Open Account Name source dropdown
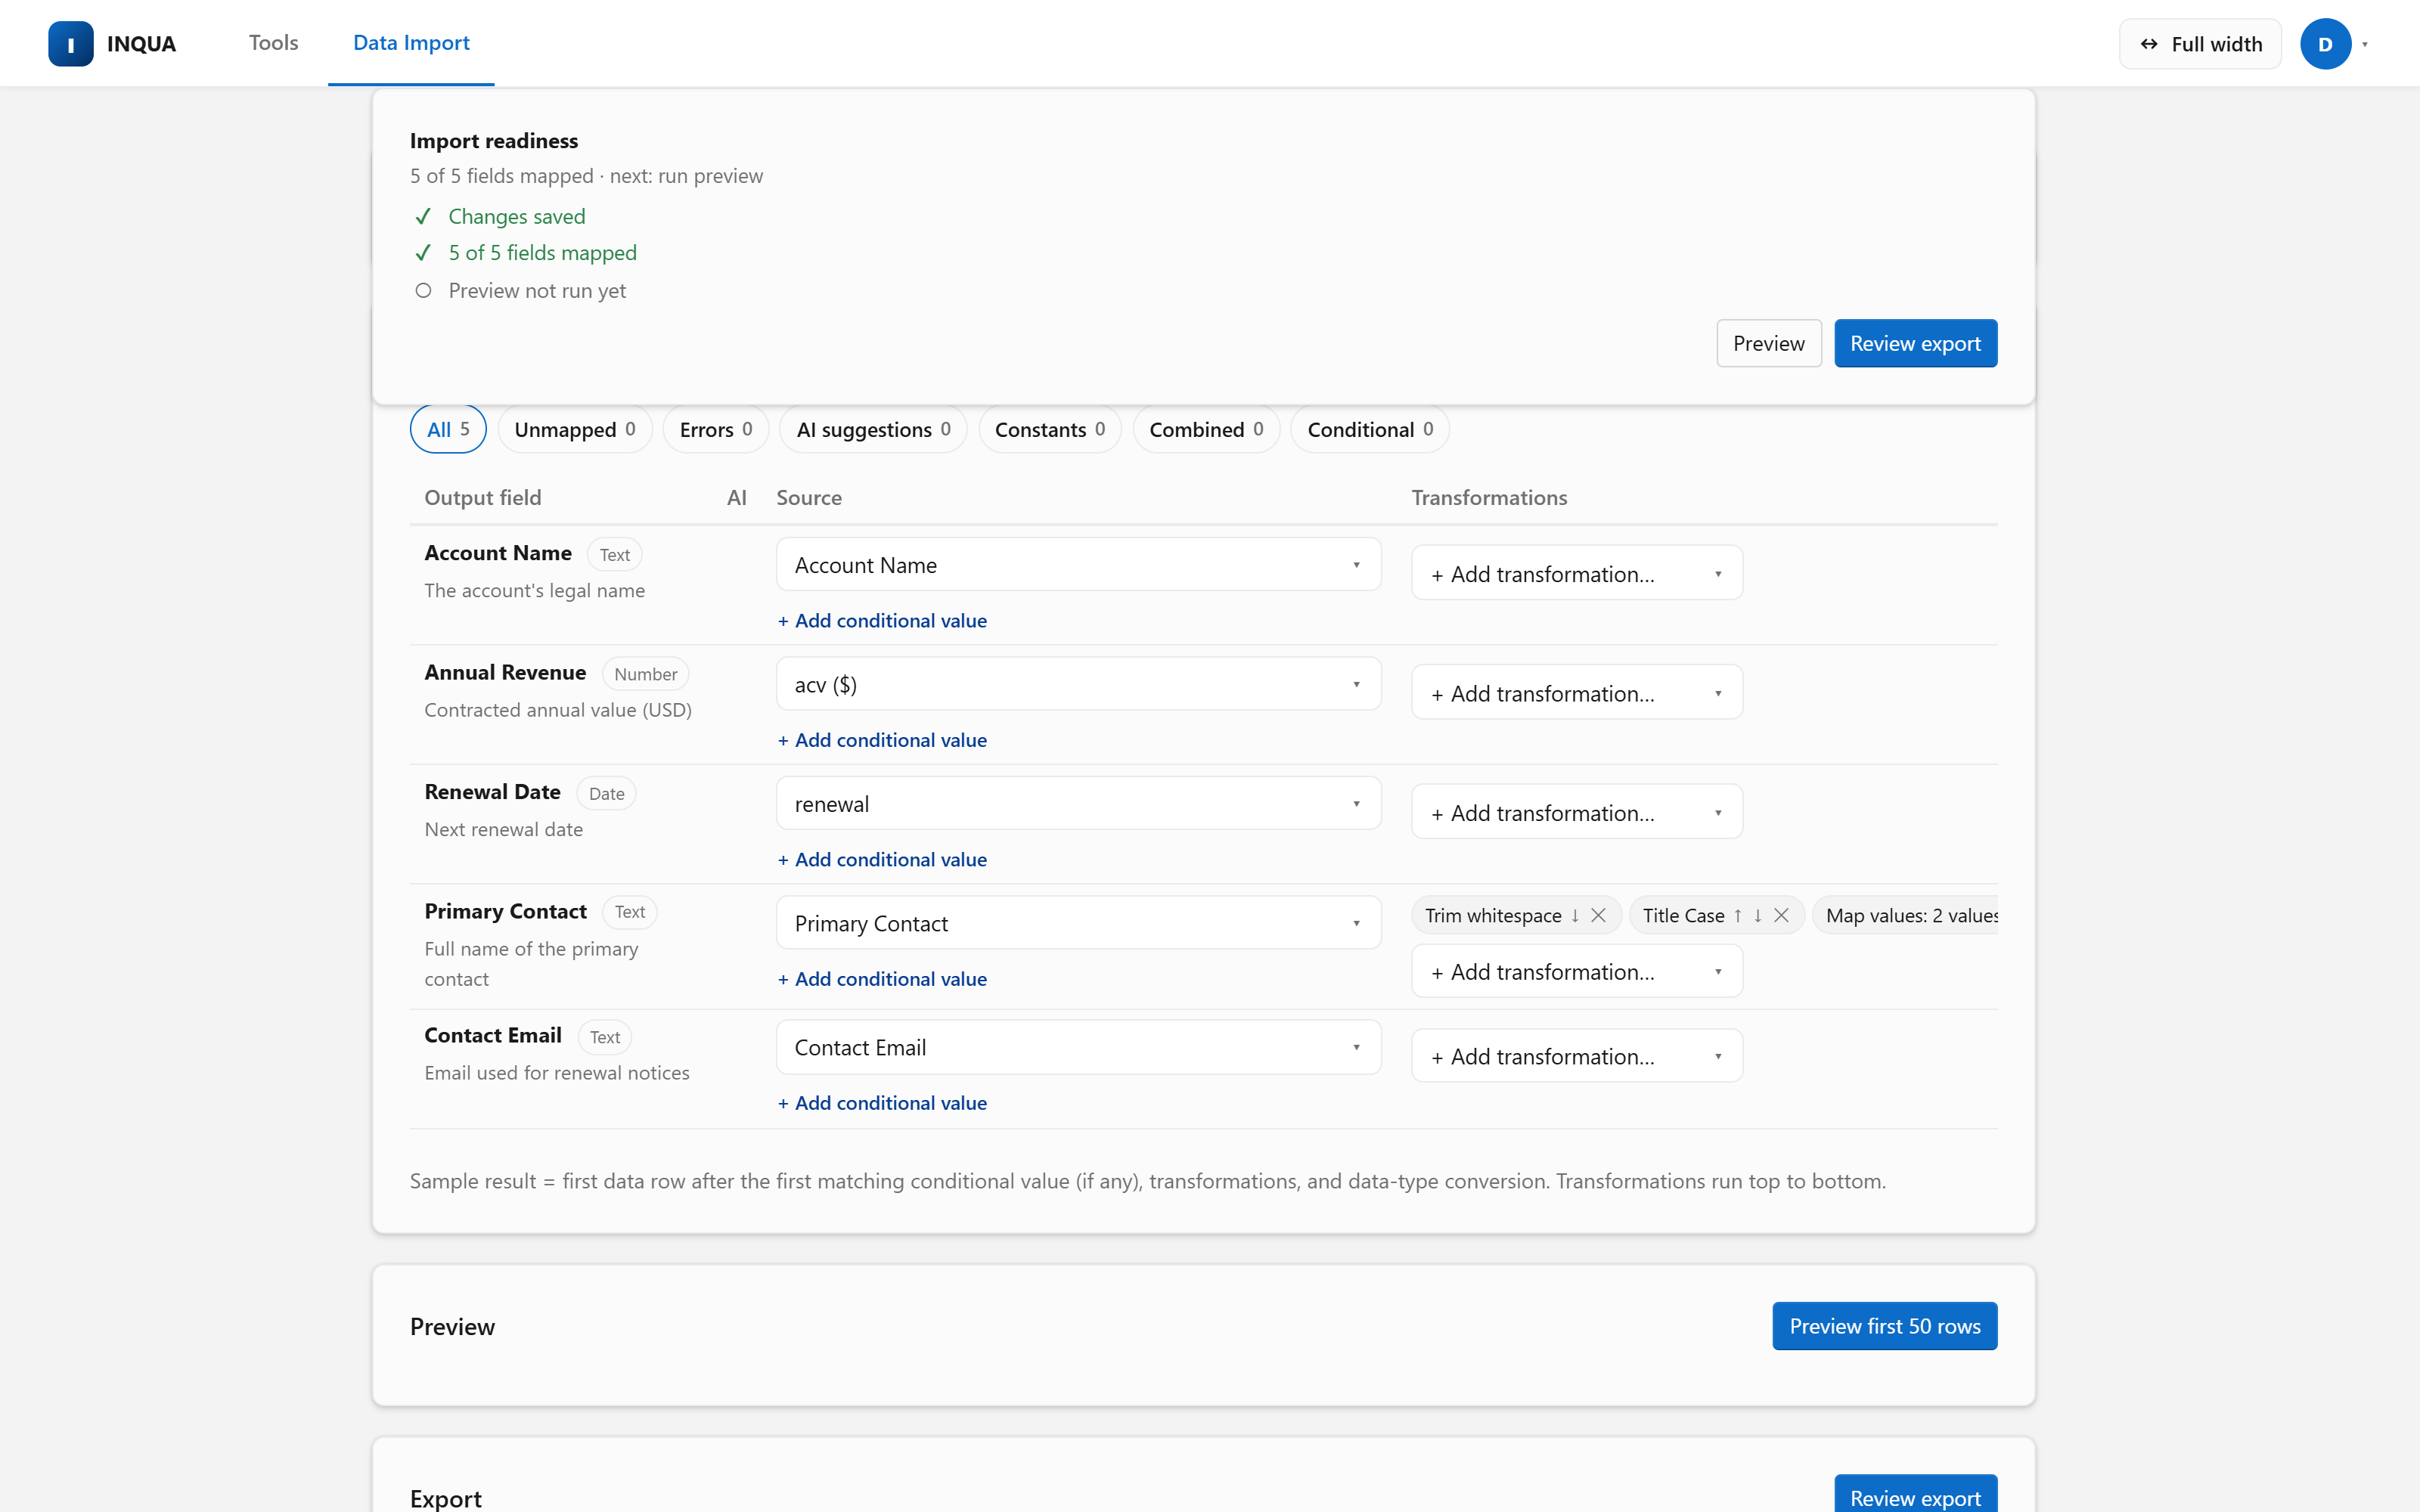This screenshot has height=1512, width=2420. coord(1078,565)
